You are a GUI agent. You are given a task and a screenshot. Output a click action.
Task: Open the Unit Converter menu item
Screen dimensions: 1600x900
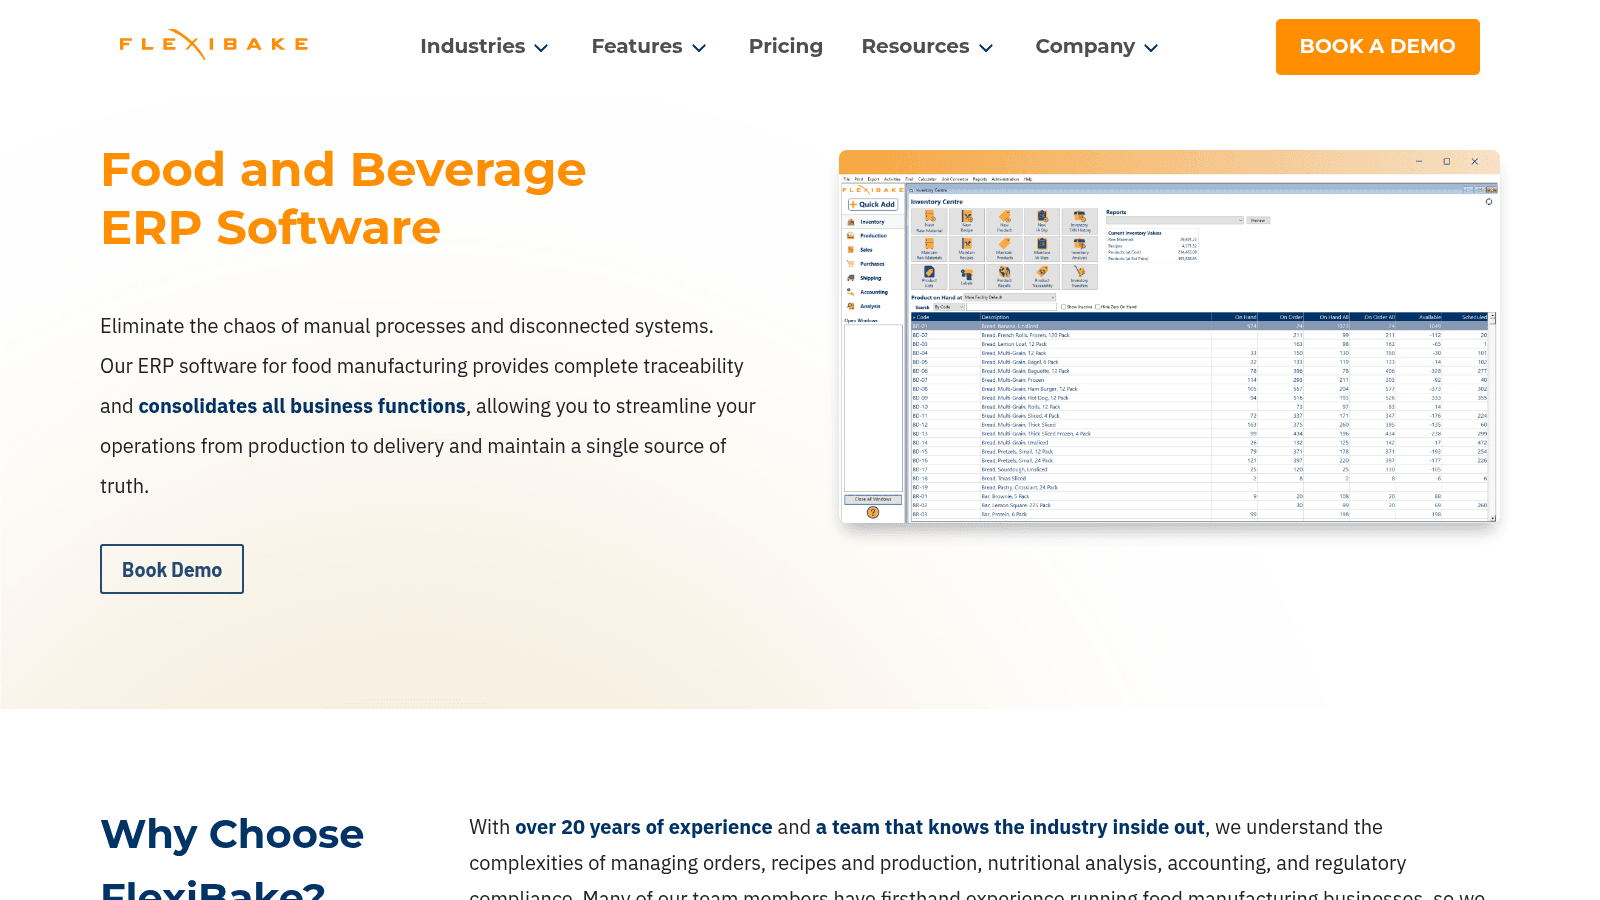[x=955, y=179]
